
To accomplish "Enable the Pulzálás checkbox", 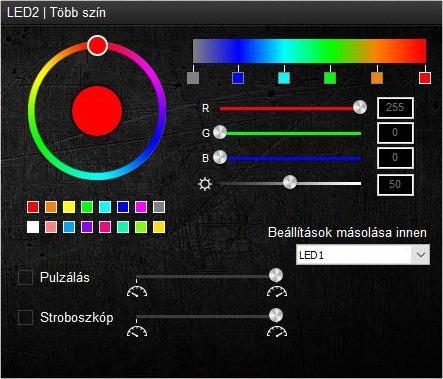I will pyautogui.click(x=25, y=277).
